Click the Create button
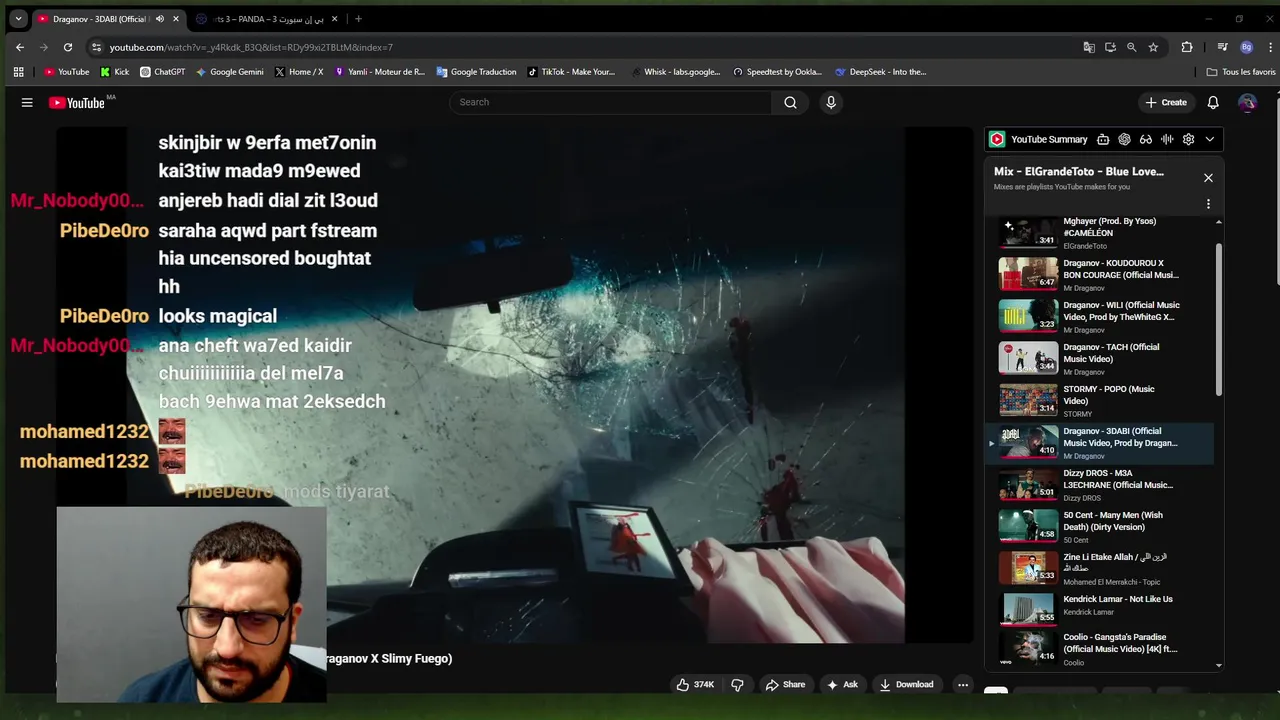The height and width of the screenshot is (720, 1280). (x=1166, y=102)
